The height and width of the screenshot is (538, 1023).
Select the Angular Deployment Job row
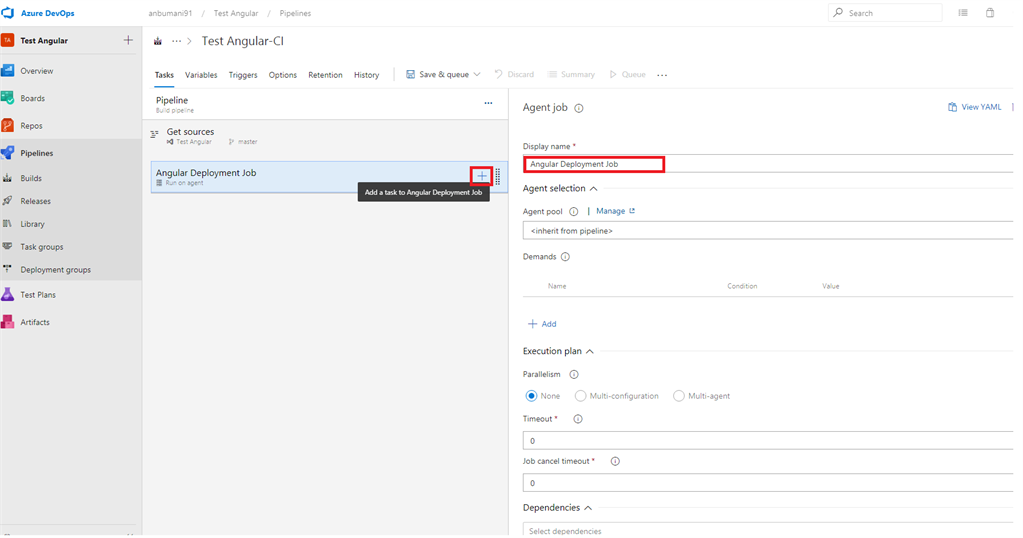point(329,177)
